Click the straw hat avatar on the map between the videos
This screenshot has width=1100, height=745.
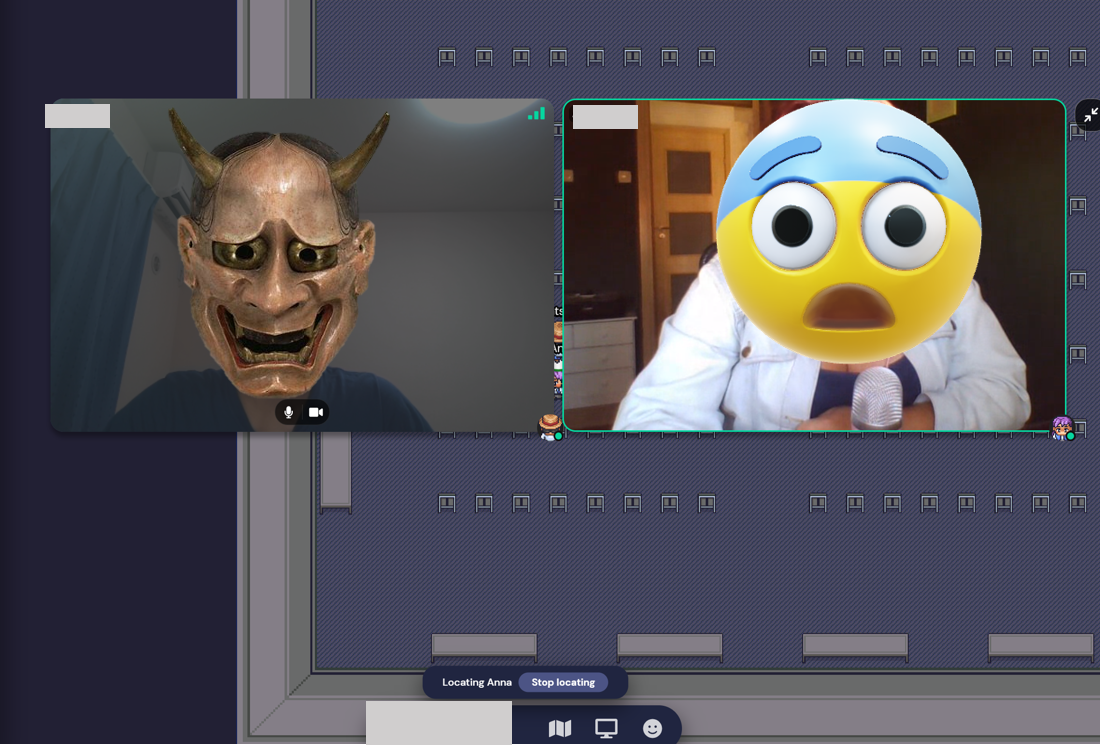tap(558, 331)
